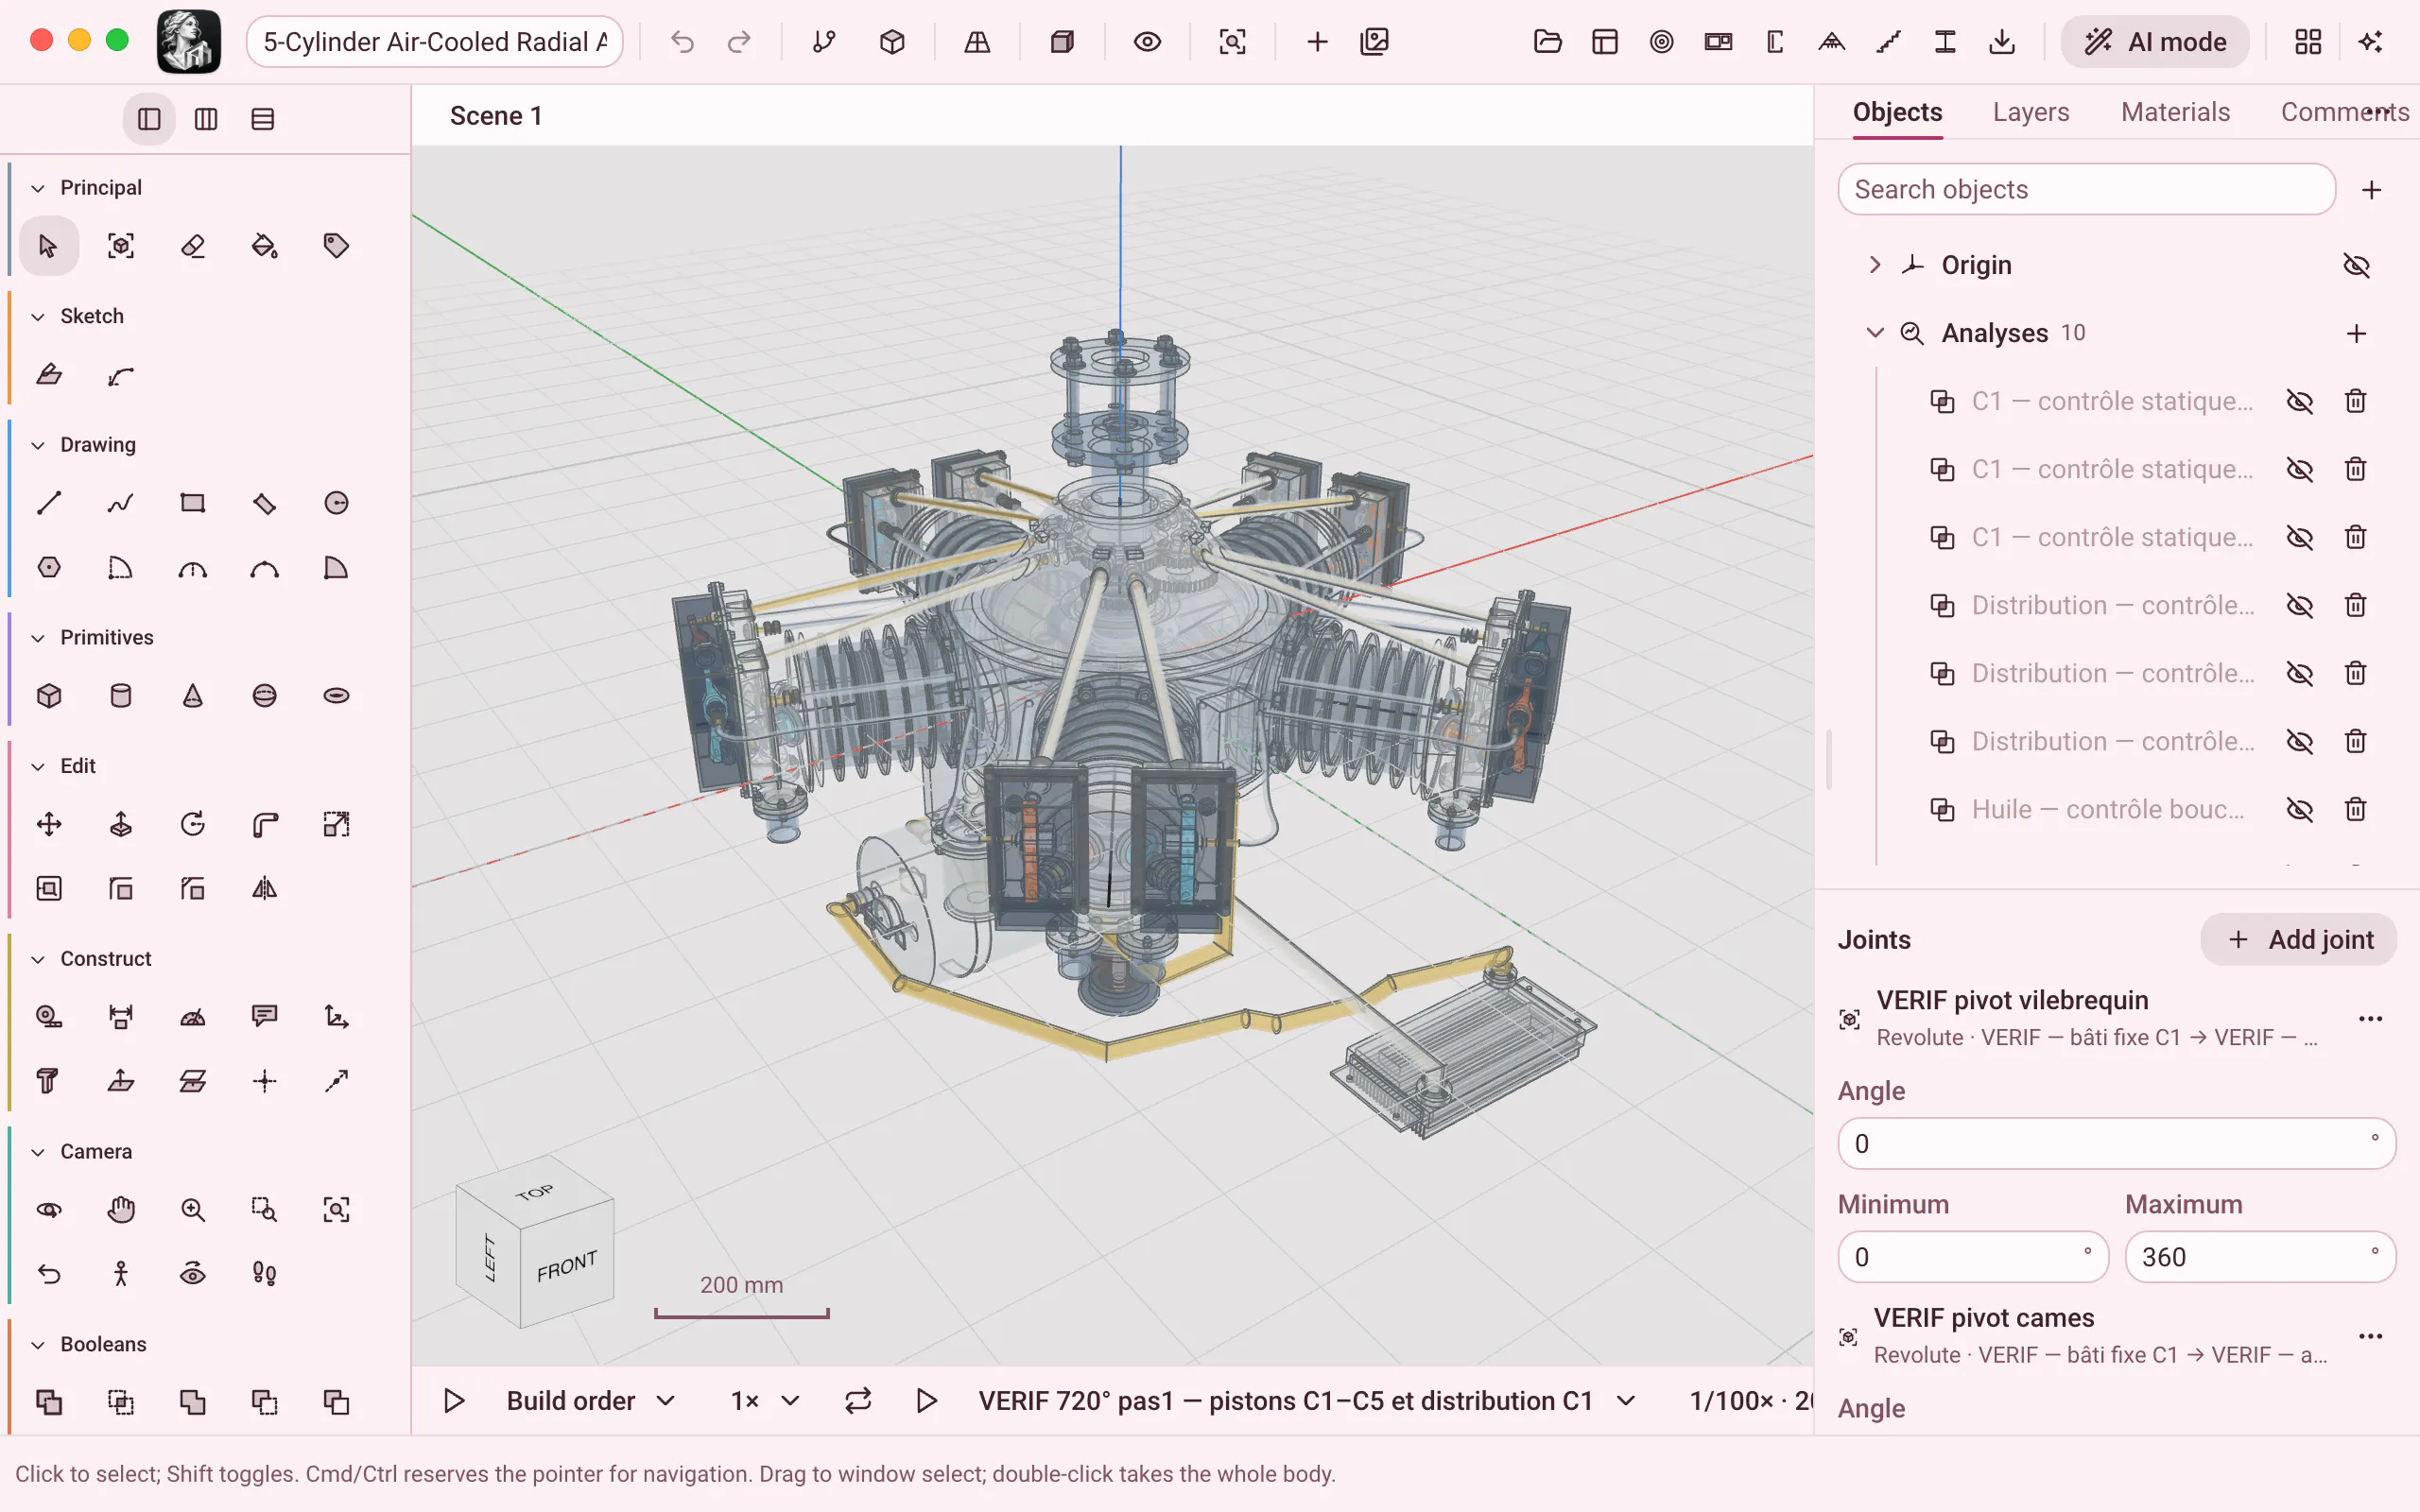Open the download/export icon in toolbar
This screenshot has height=1512, width=2420.
point(2002,42)
